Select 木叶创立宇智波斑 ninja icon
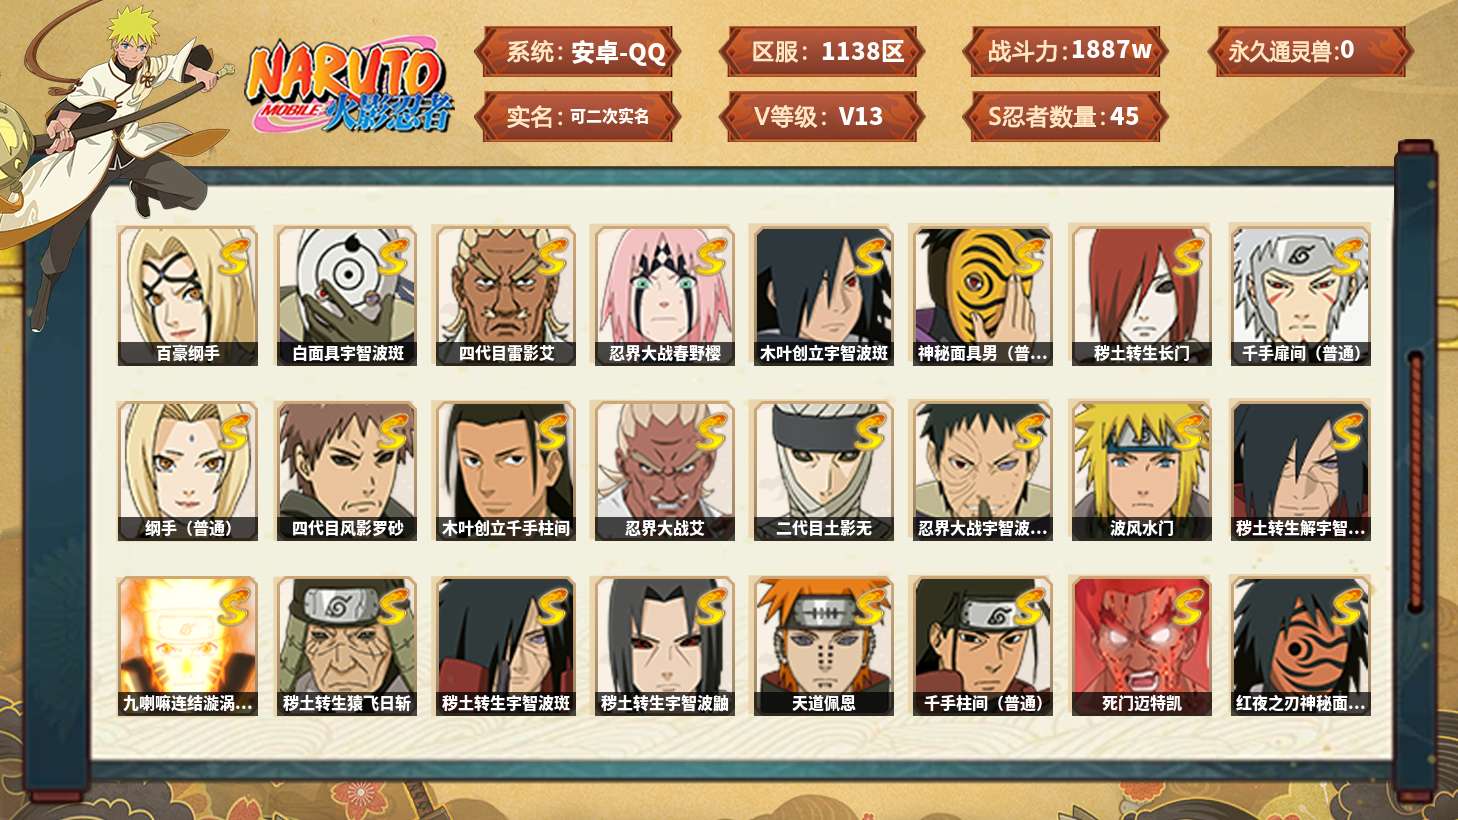The height and width of the screenshot is (820, 1458). pyautogui.click(x=823, y=295)
